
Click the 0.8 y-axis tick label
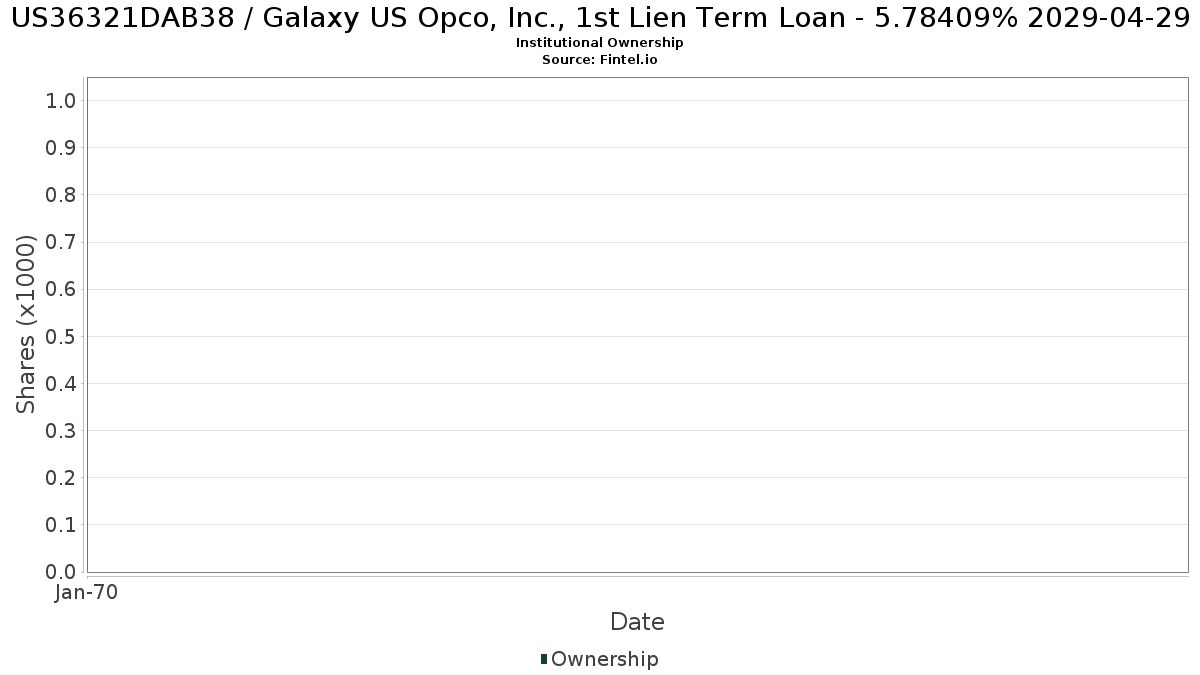pos(62,194)
